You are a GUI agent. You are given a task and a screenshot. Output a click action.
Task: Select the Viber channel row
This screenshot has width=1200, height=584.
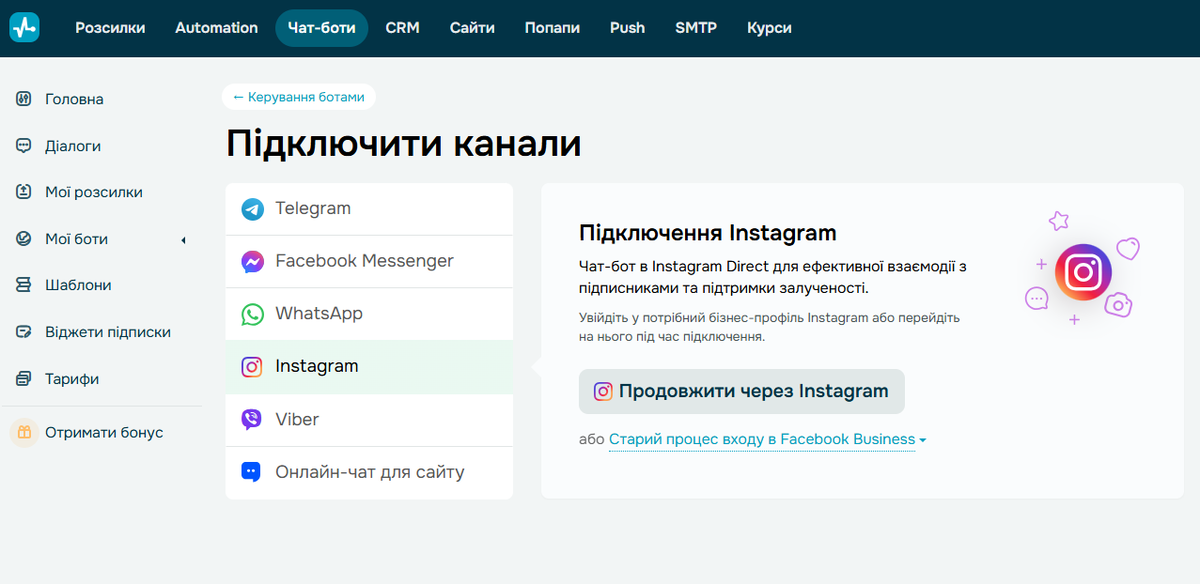coord(369,420)
